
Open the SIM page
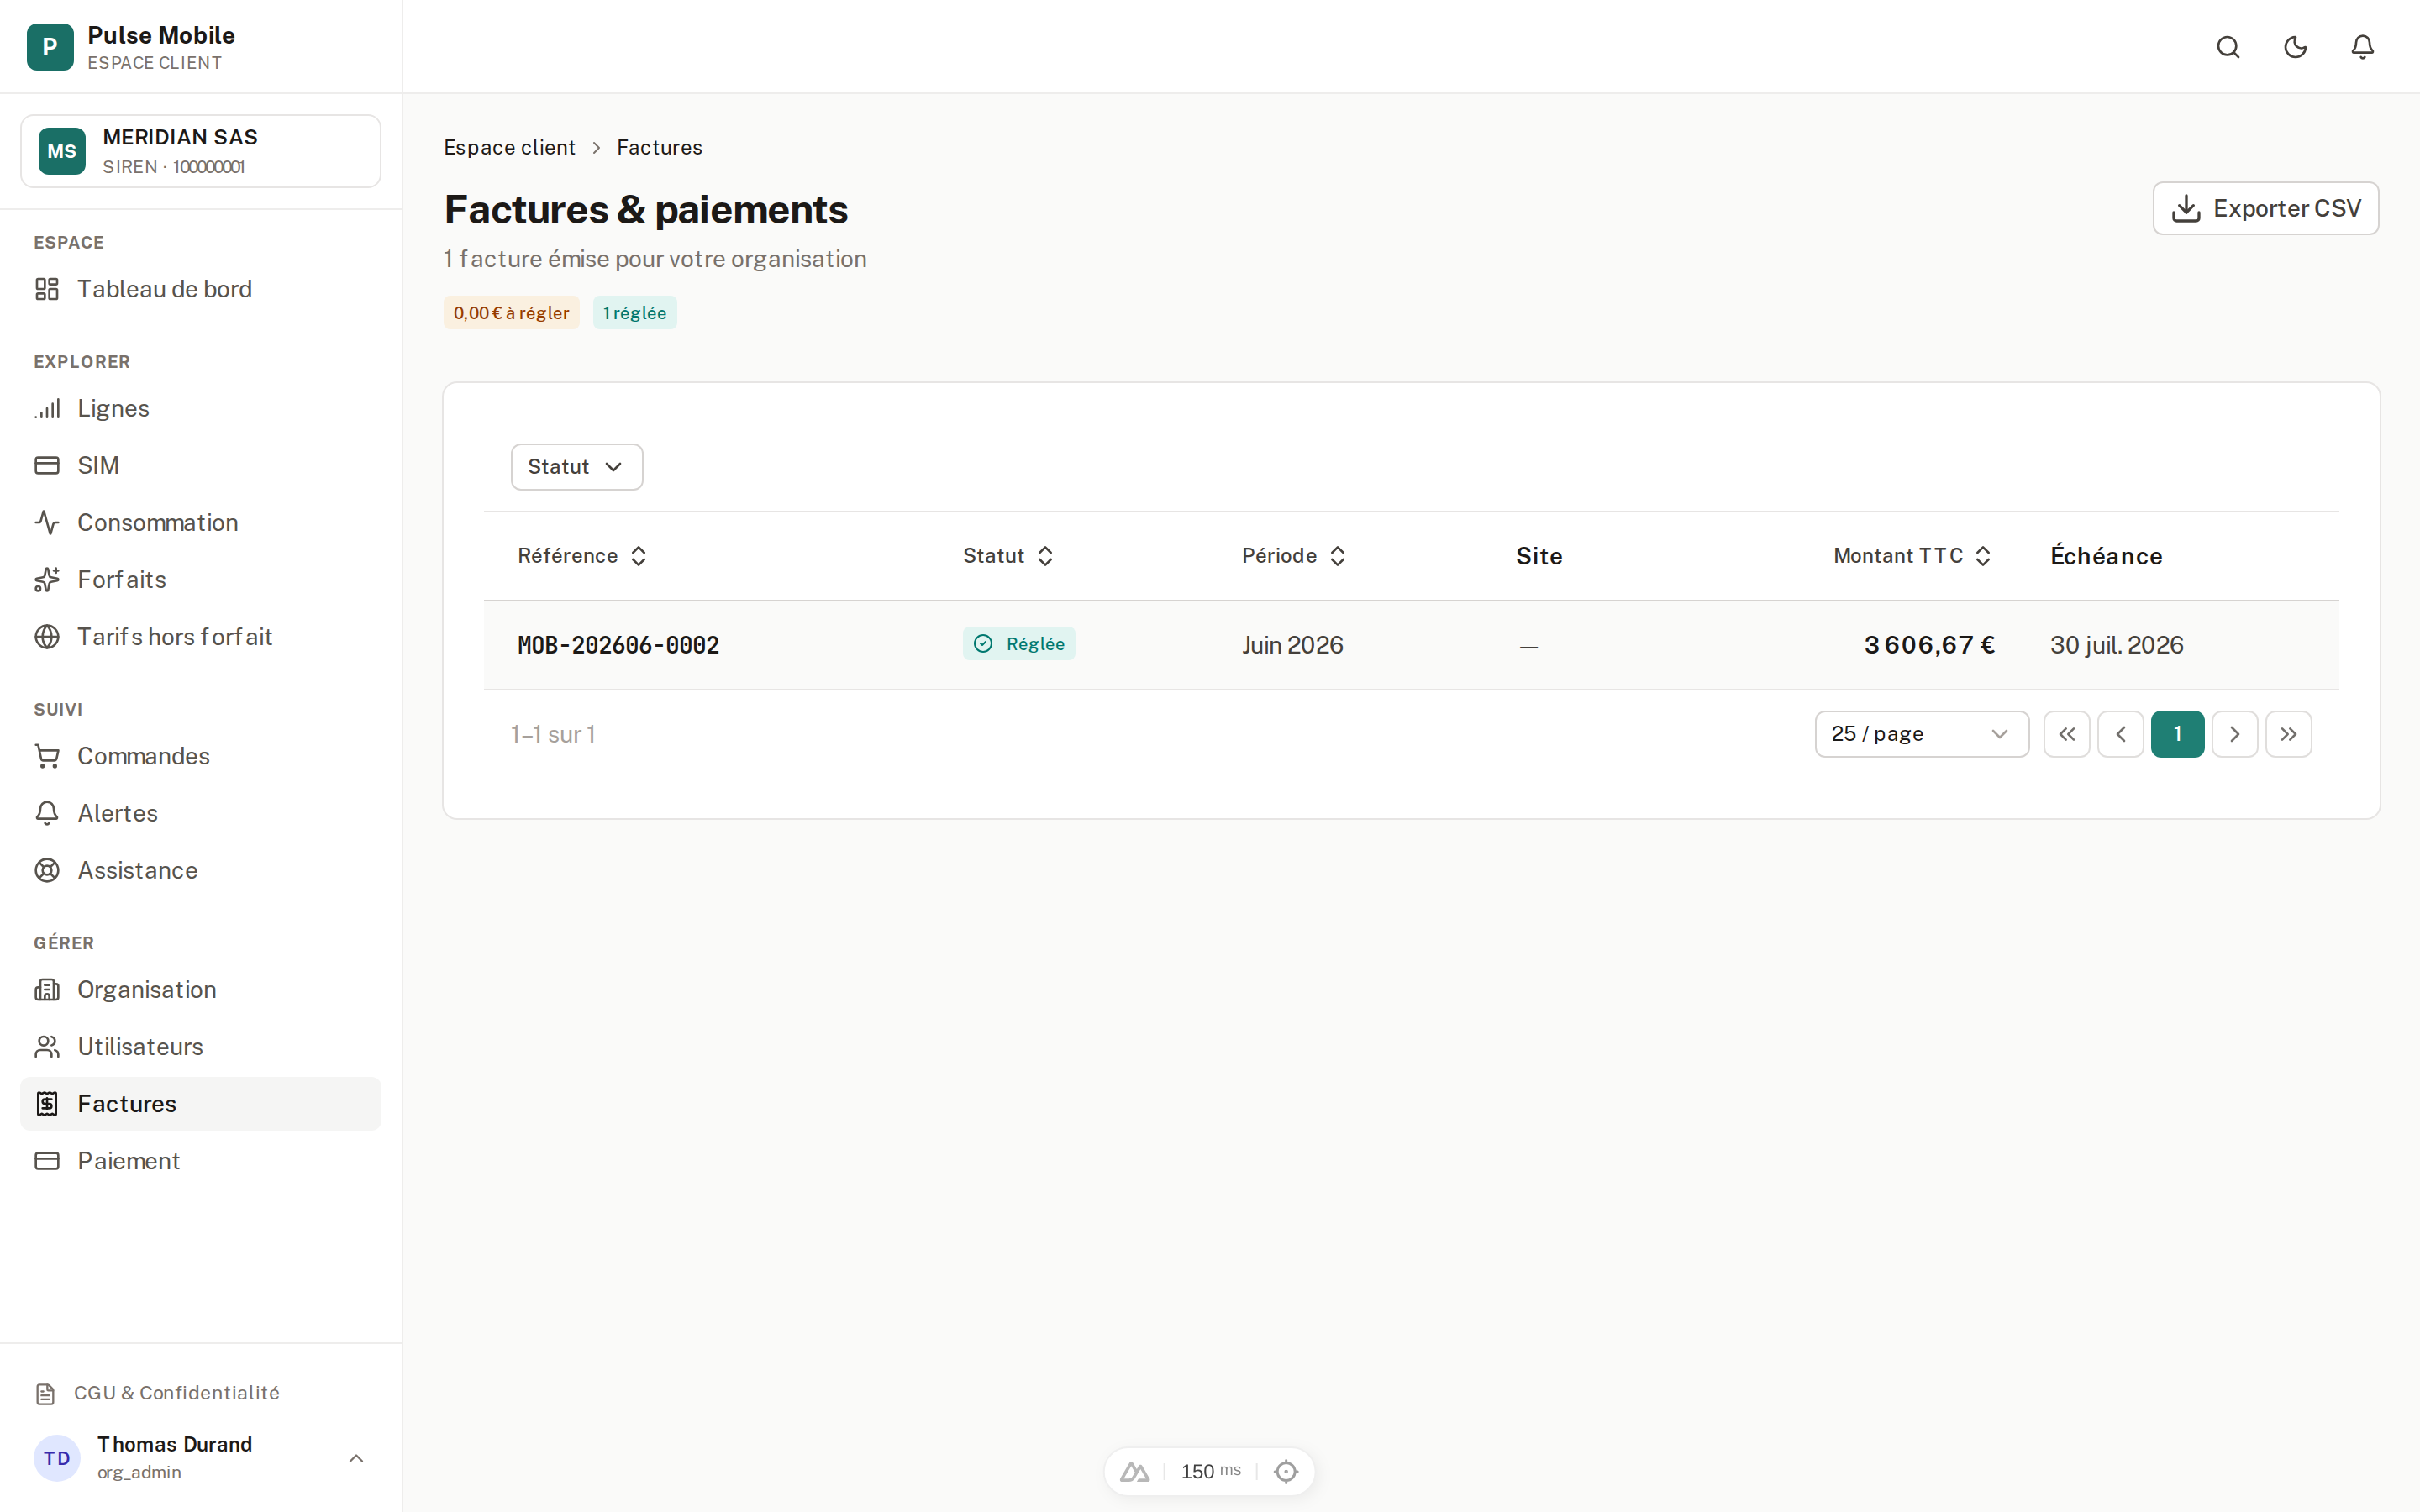(201, 465)
